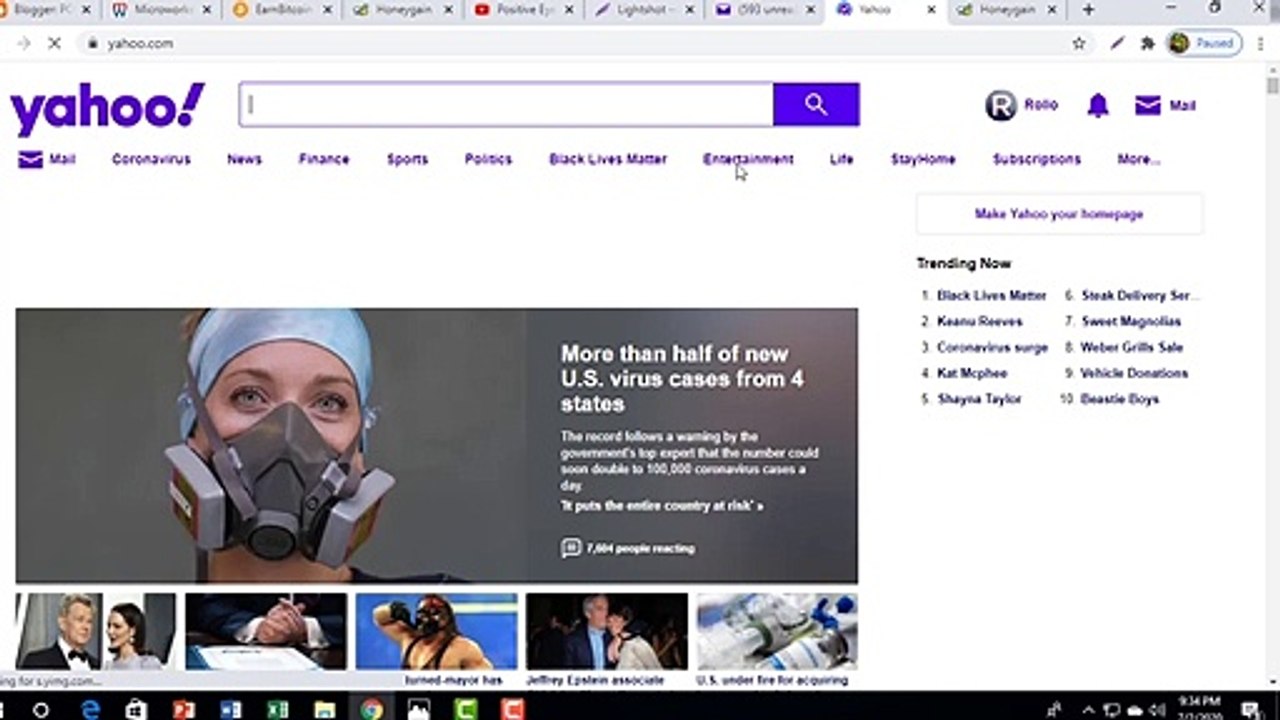Open the Windows action center icon
The height and width of the screenshot is (720, 1280).
coord(1250,710)
